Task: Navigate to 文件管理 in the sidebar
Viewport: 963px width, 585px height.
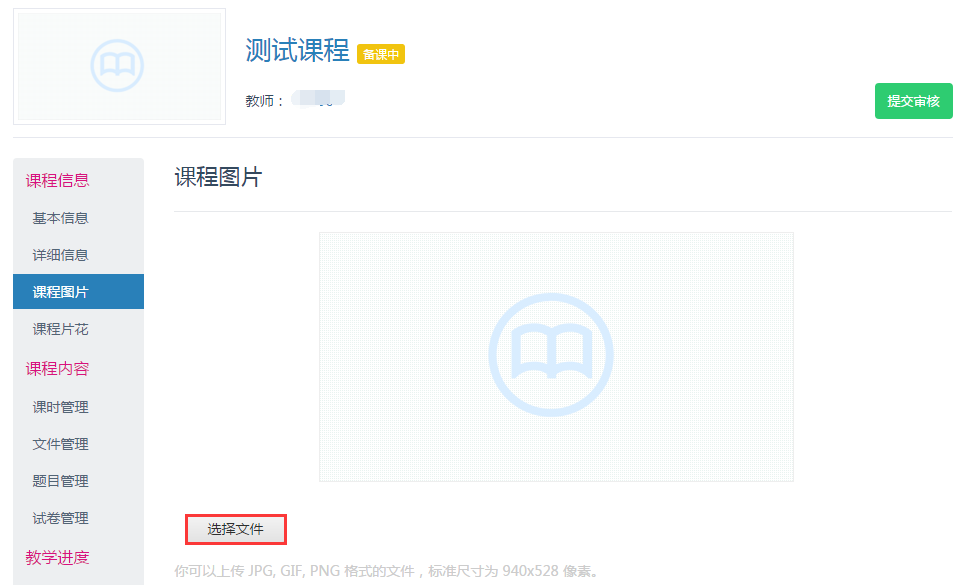Action: pyautogui.click(x=60, y=444)
